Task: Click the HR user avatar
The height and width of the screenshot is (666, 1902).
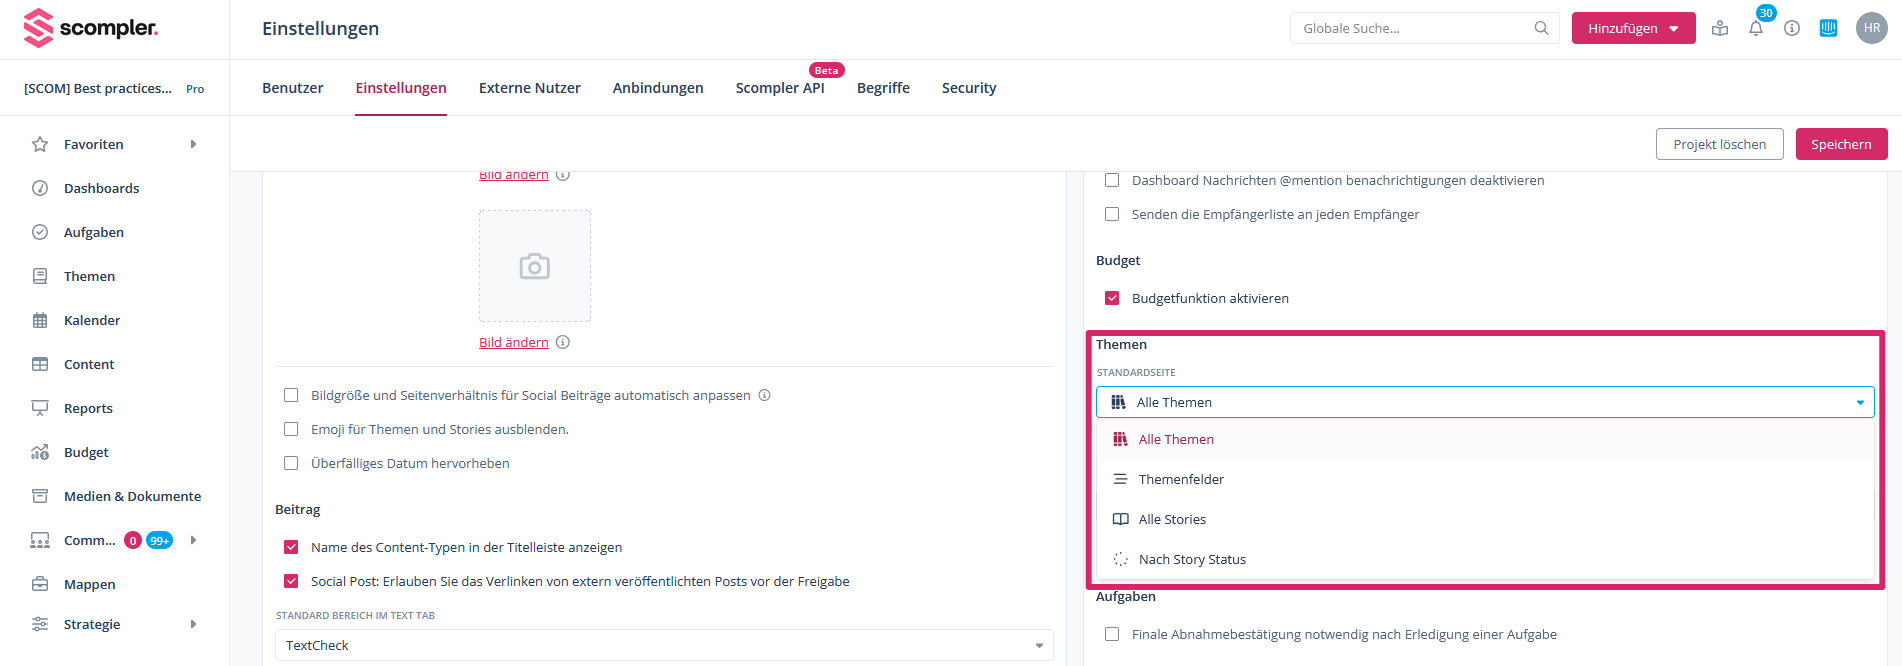Action: point(1871,28)
